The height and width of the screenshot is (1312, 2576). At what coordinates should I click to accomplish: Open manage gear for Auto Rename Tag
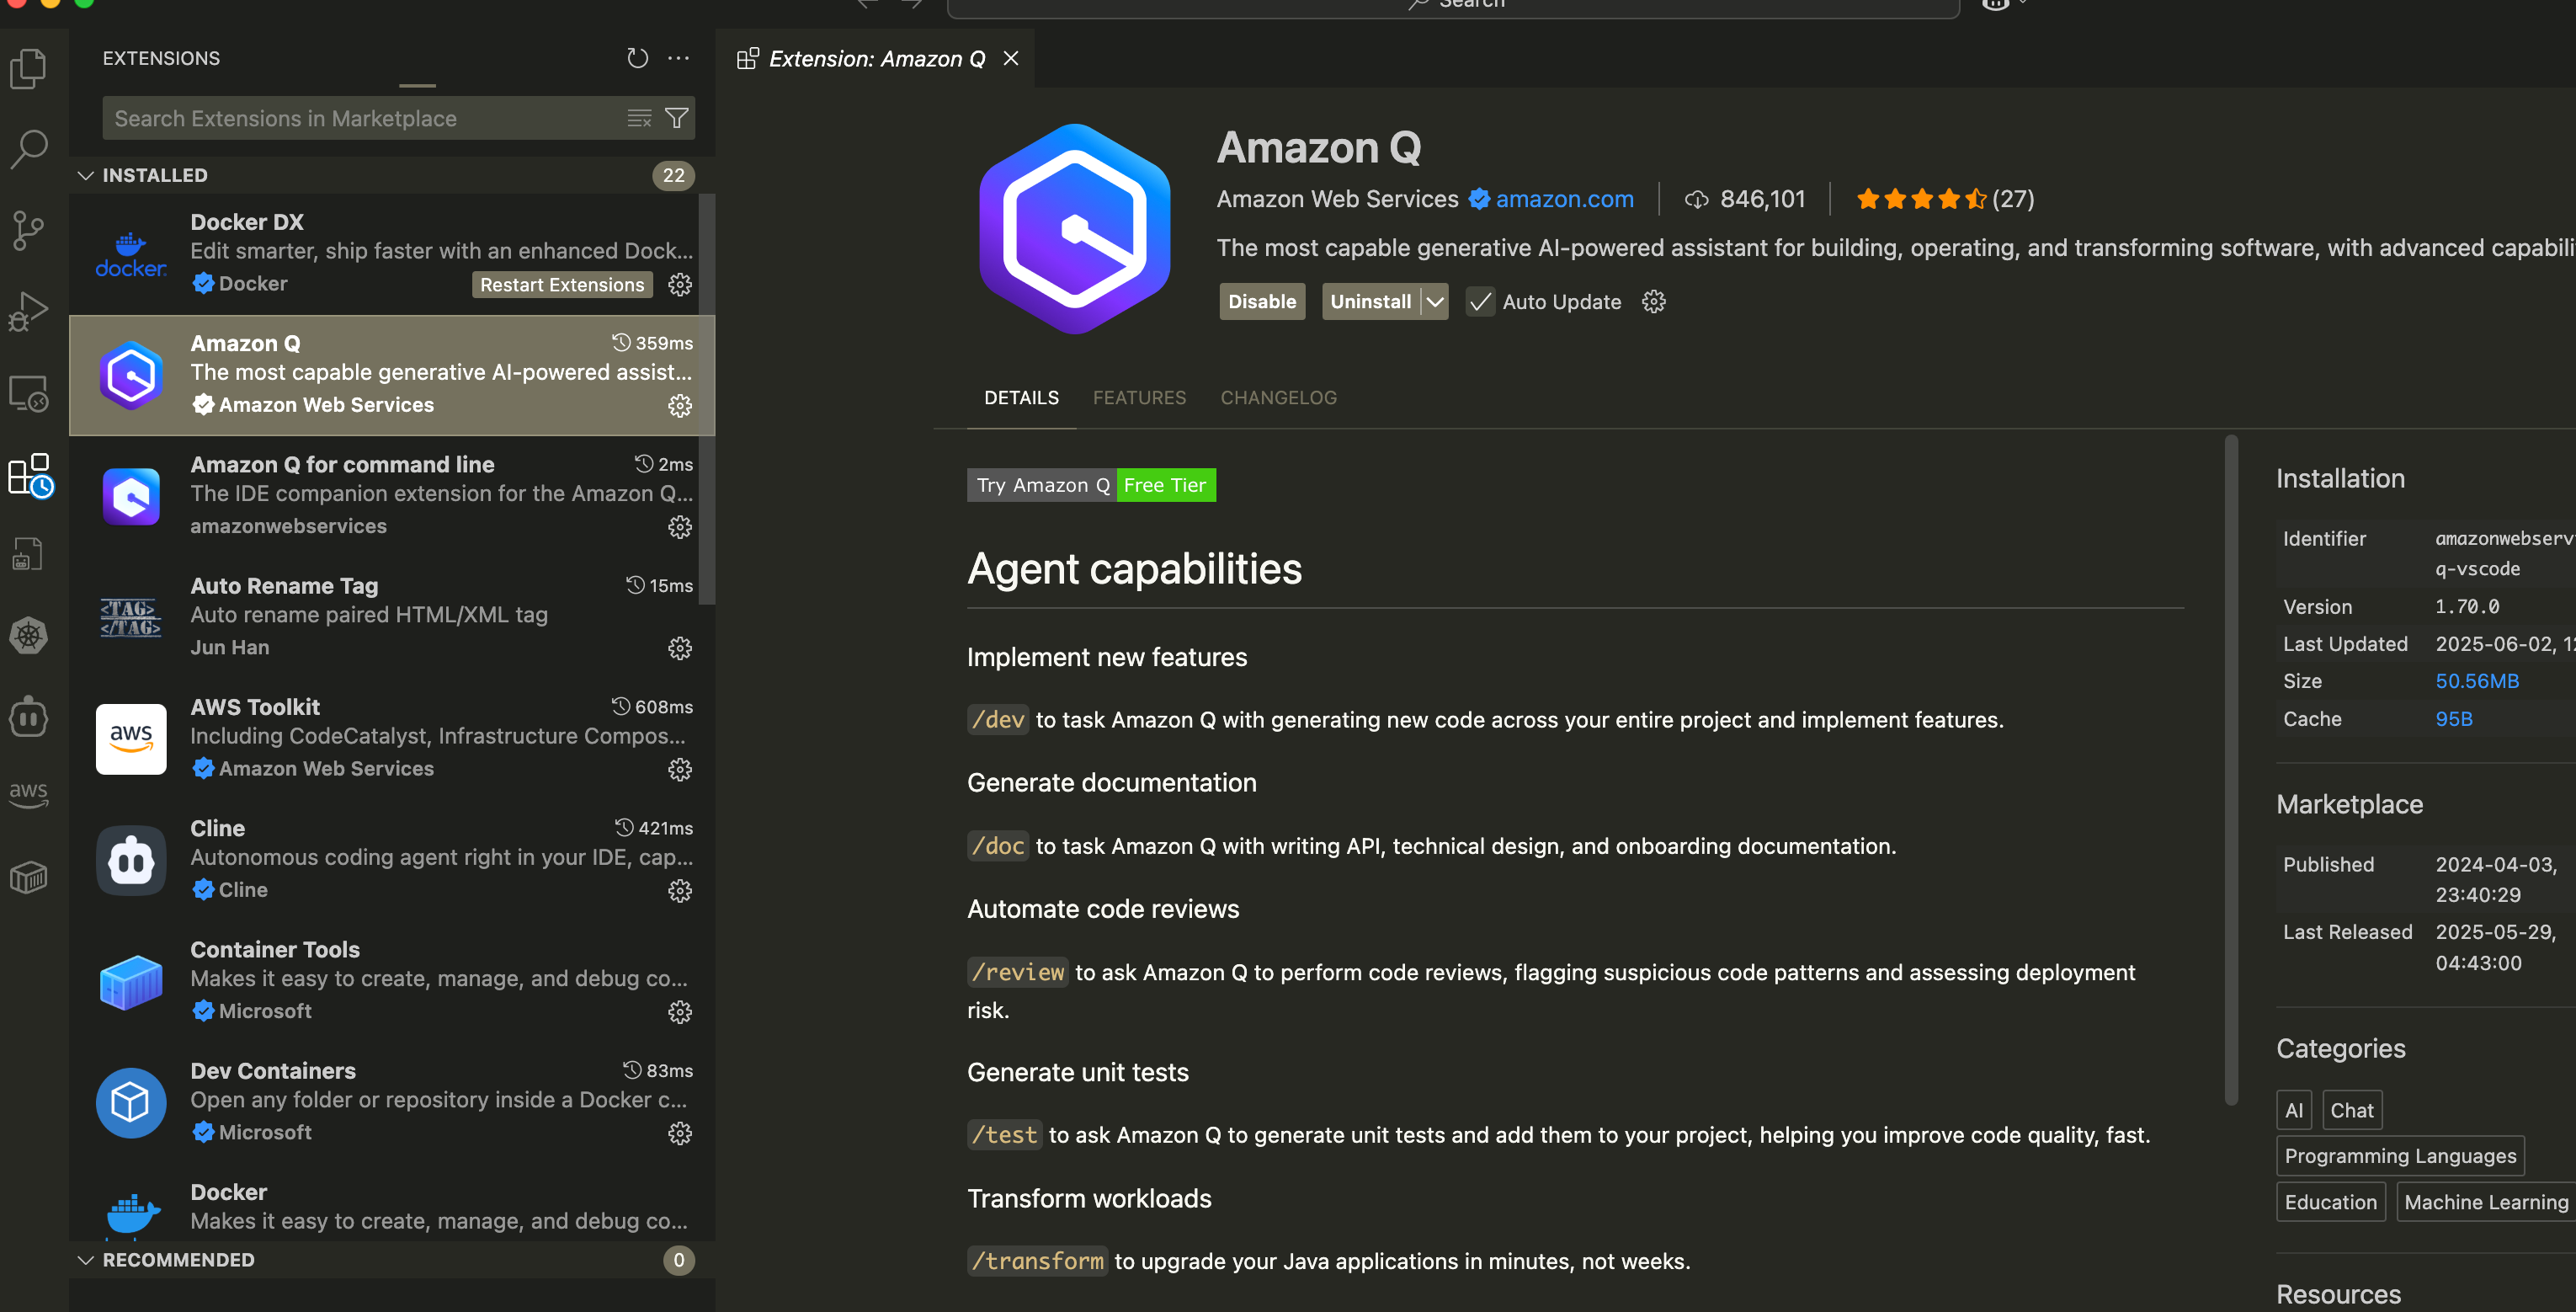pos(680,649)
